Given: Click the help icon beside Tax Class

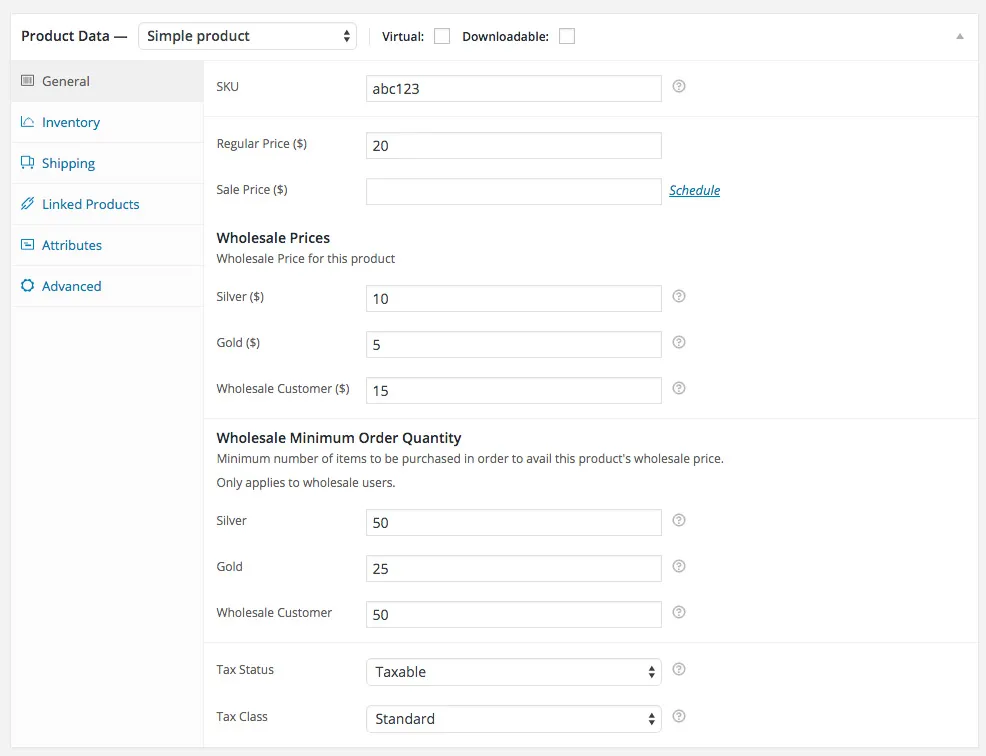Looking at the screenshot, I should [679, 717].
